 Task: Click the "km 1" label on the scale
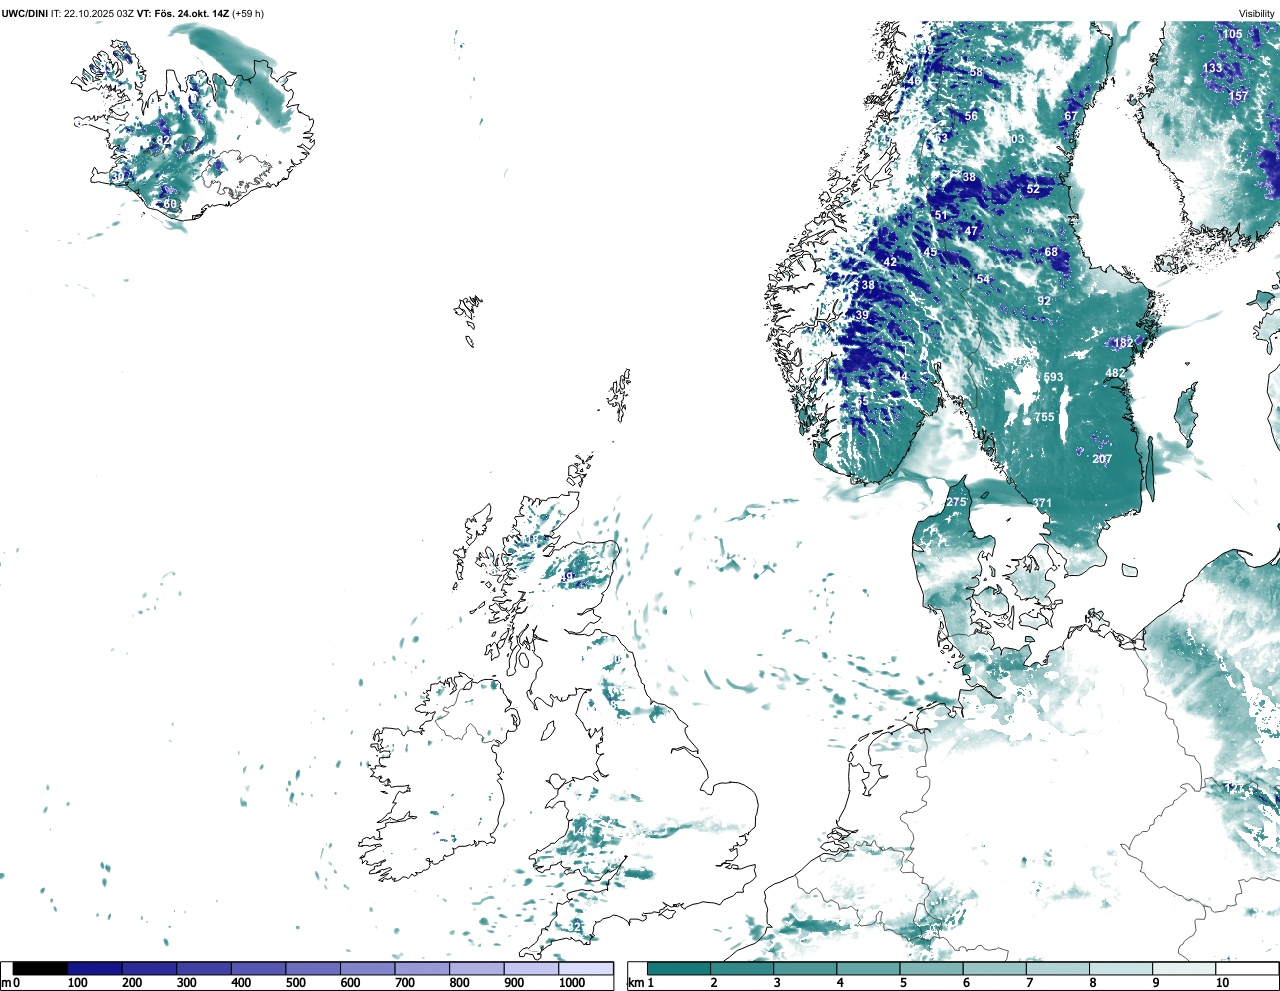tap(640, 983)
